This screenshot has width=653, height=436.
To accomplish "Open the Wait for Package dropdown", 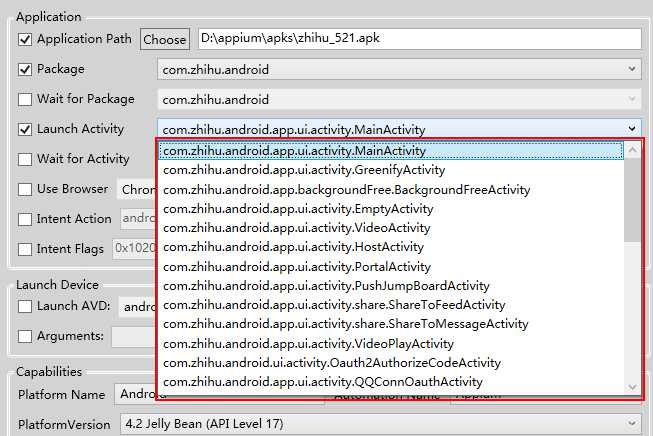I will [x=399, y=99].
